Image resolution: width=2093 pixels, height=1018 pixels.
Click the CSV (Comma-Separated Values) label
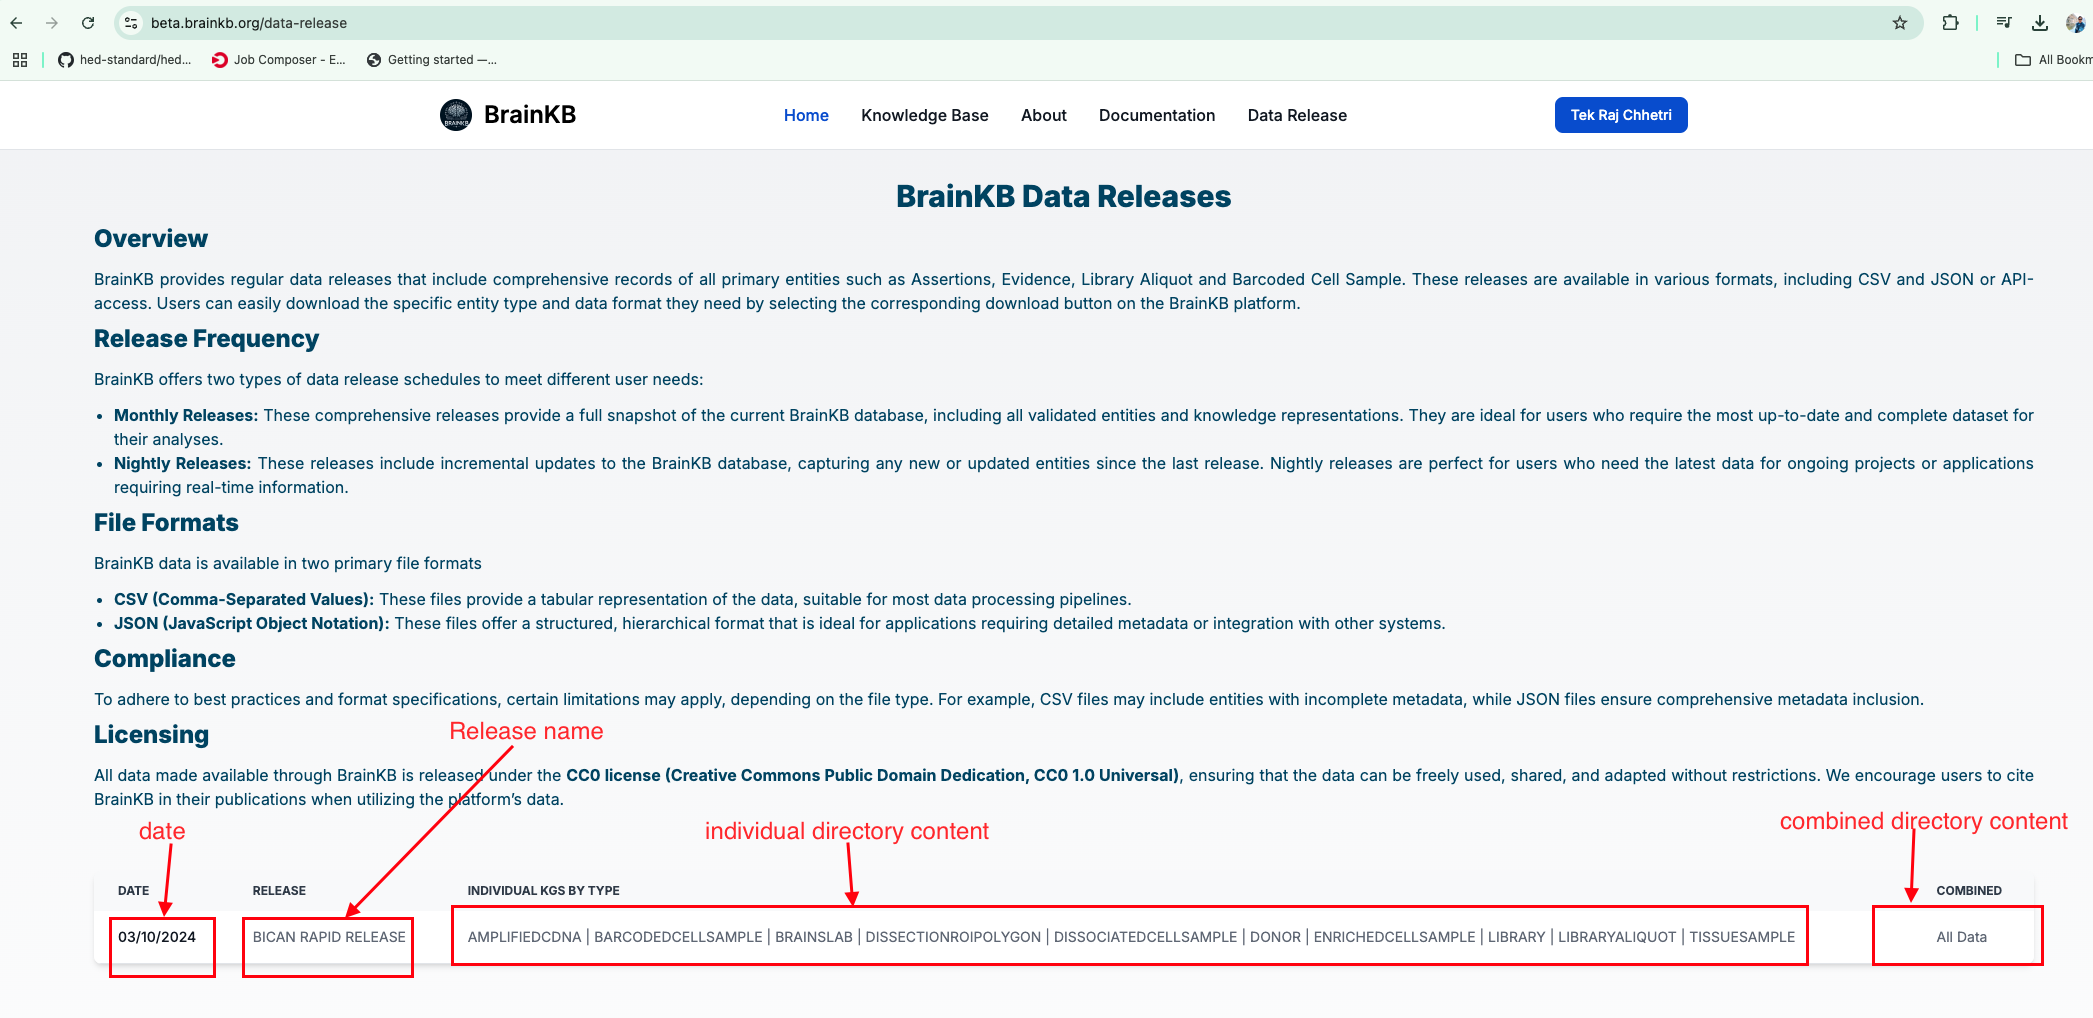tap(244, 599)
